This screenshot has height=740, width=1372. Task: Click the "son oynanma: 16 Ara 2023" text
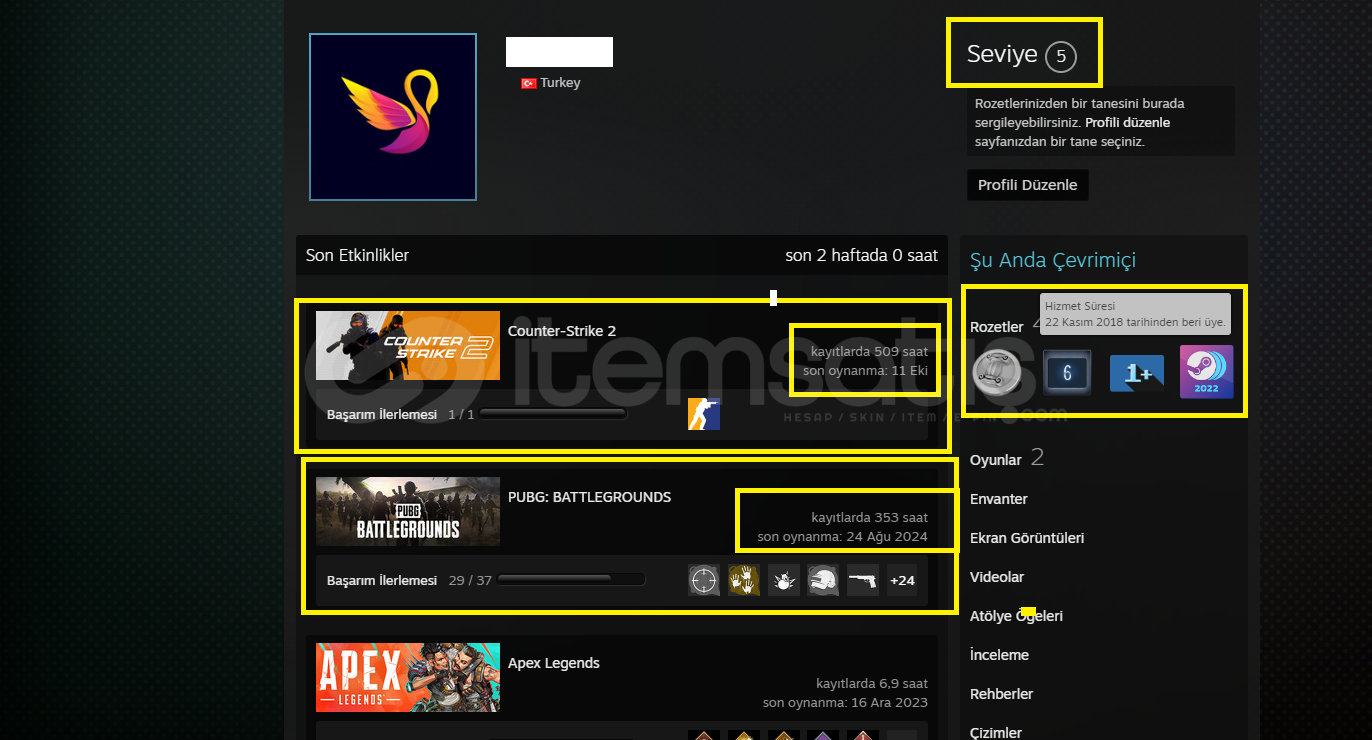tap(845, 702)
